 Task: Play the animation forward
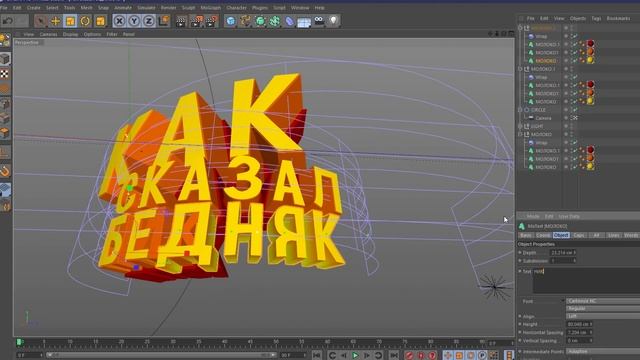coord(355,356)
